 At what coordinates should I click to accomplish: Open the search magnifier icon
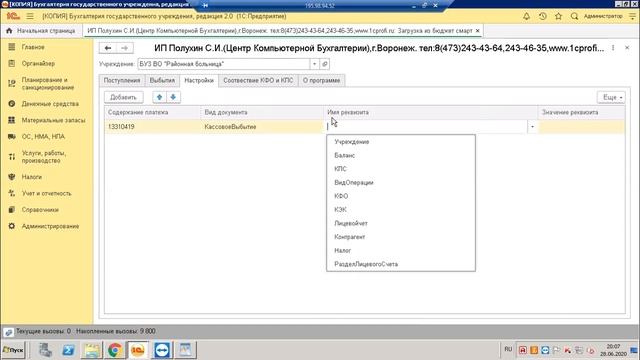[574, 16]
